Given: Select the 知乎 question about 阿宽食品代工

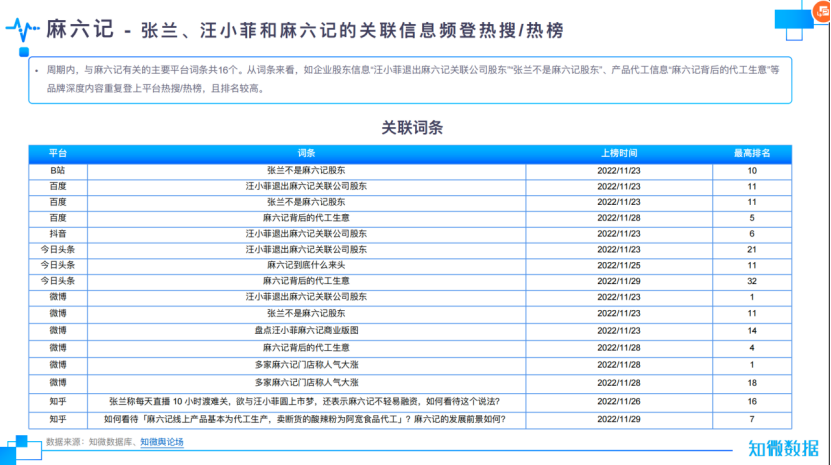Looking at the screenshot, I should [305, 419].
